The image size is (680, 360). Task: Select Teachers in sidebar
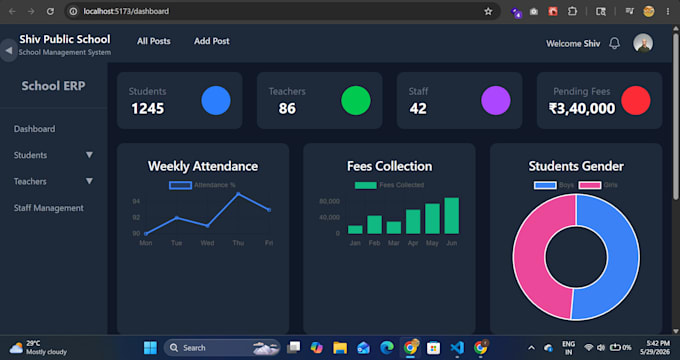[x=30, y=181]
